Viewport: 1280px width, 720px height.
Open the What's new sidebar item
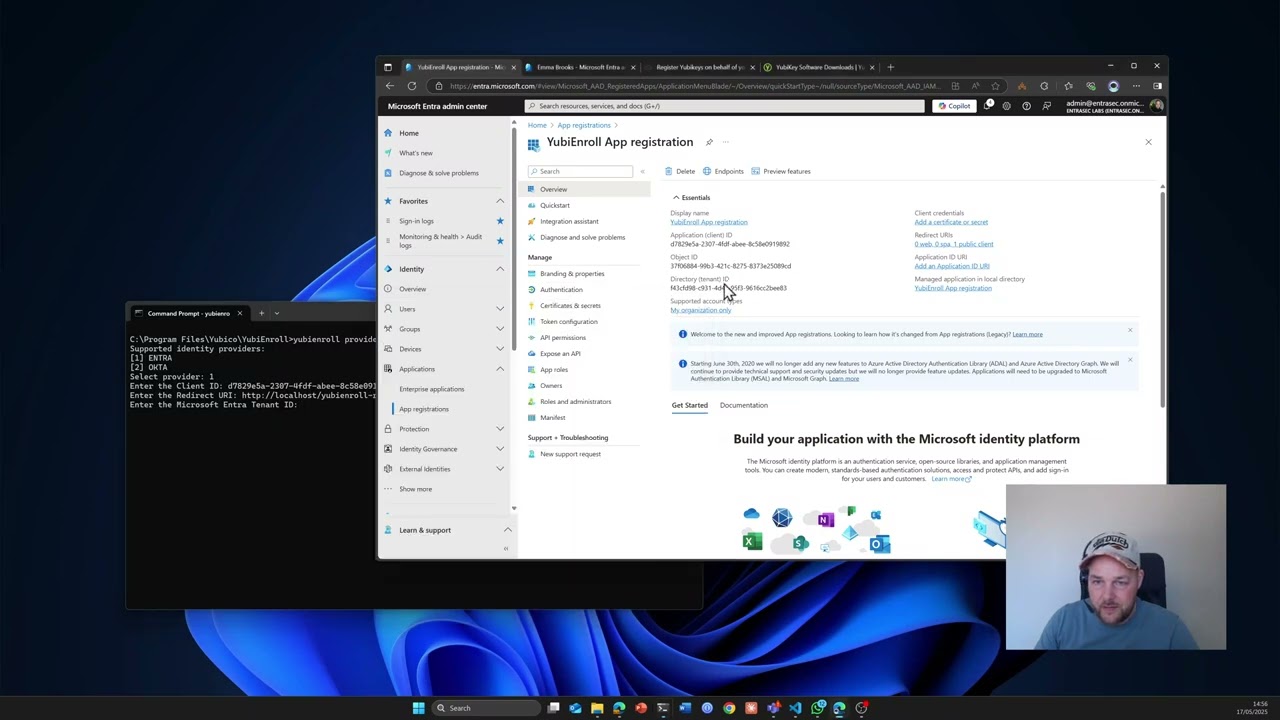tap(416, 153)
